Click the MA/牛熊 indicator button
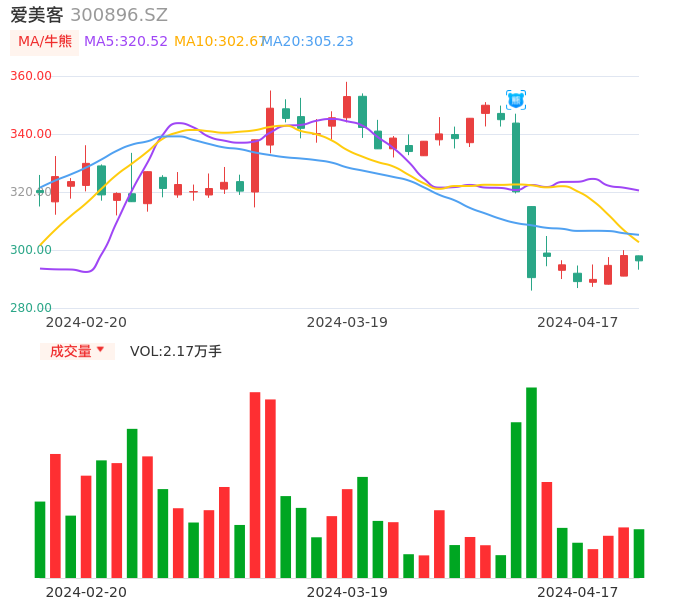This screenshot has width=686, height=606. coord(44,42)
